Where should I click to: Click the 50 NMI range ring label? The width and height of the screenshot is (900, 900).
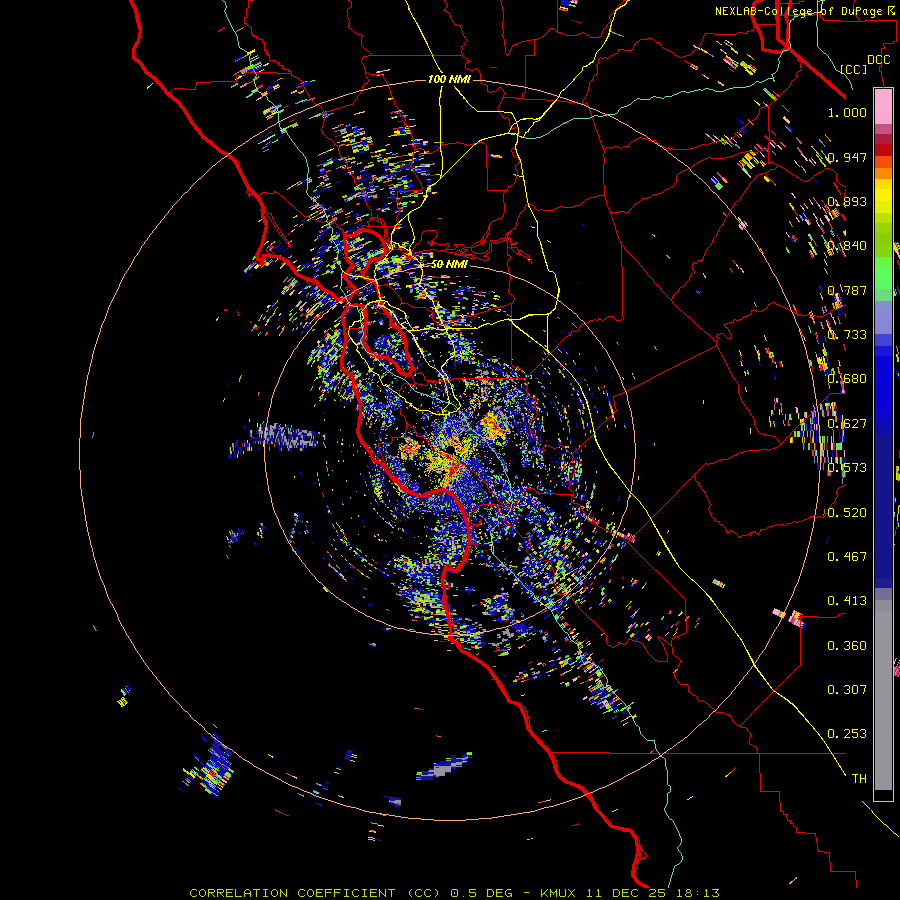(449, 264)
